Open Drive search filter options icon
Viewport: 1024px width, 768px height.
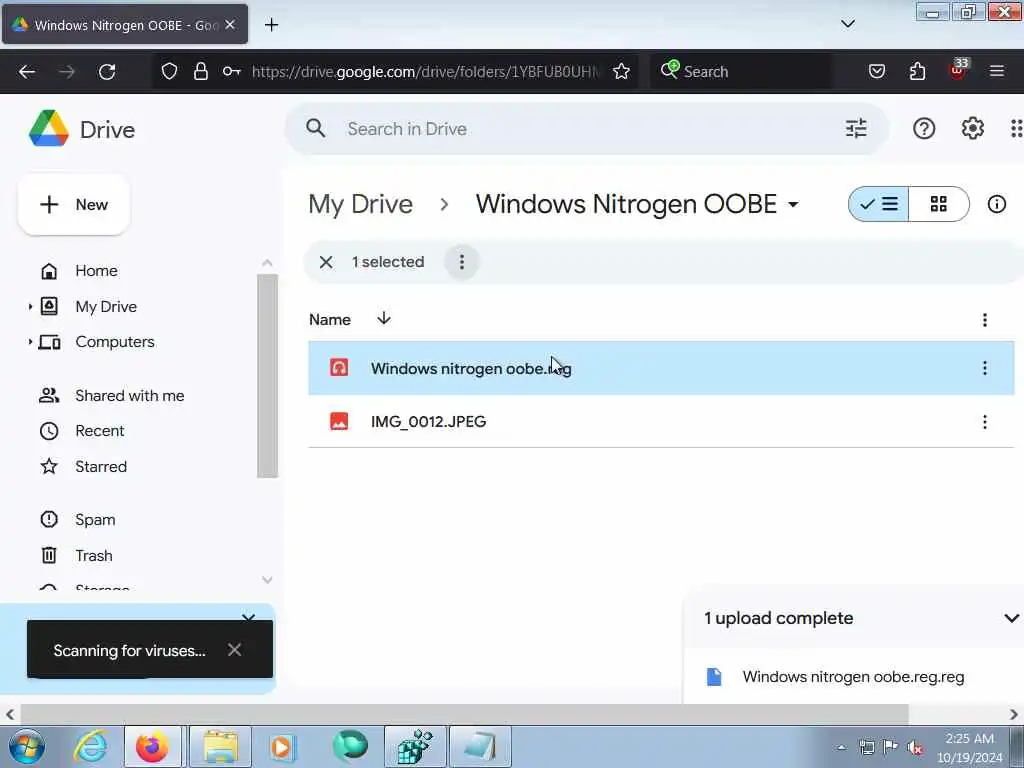(856, 129)
